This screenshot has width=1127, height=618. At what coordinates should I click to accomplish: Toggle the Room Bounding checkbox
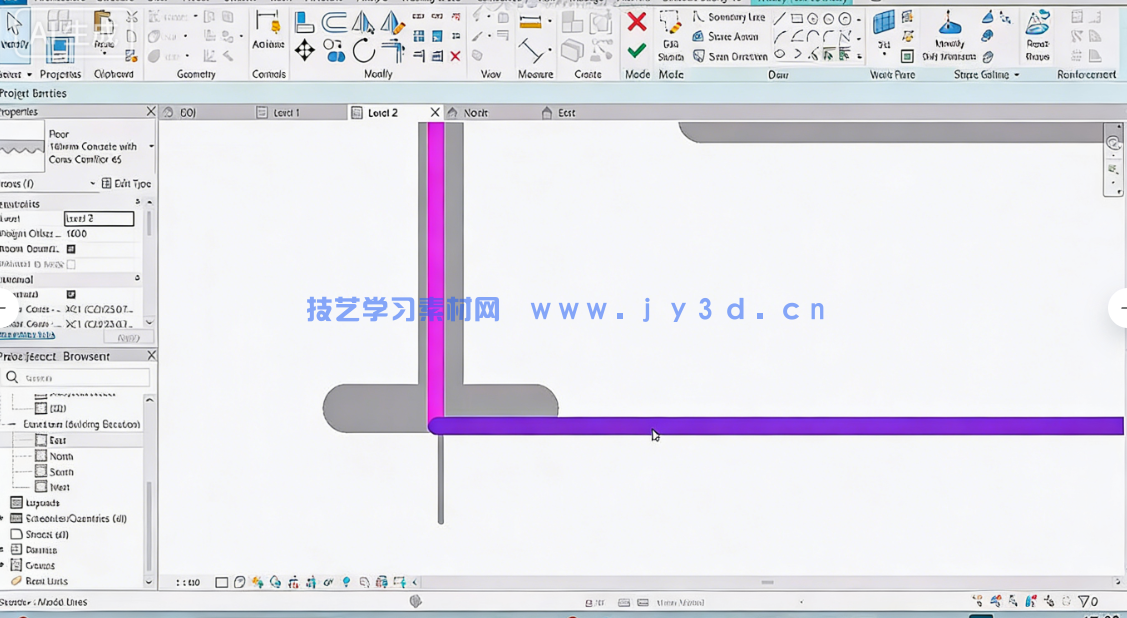click(71, 249)
